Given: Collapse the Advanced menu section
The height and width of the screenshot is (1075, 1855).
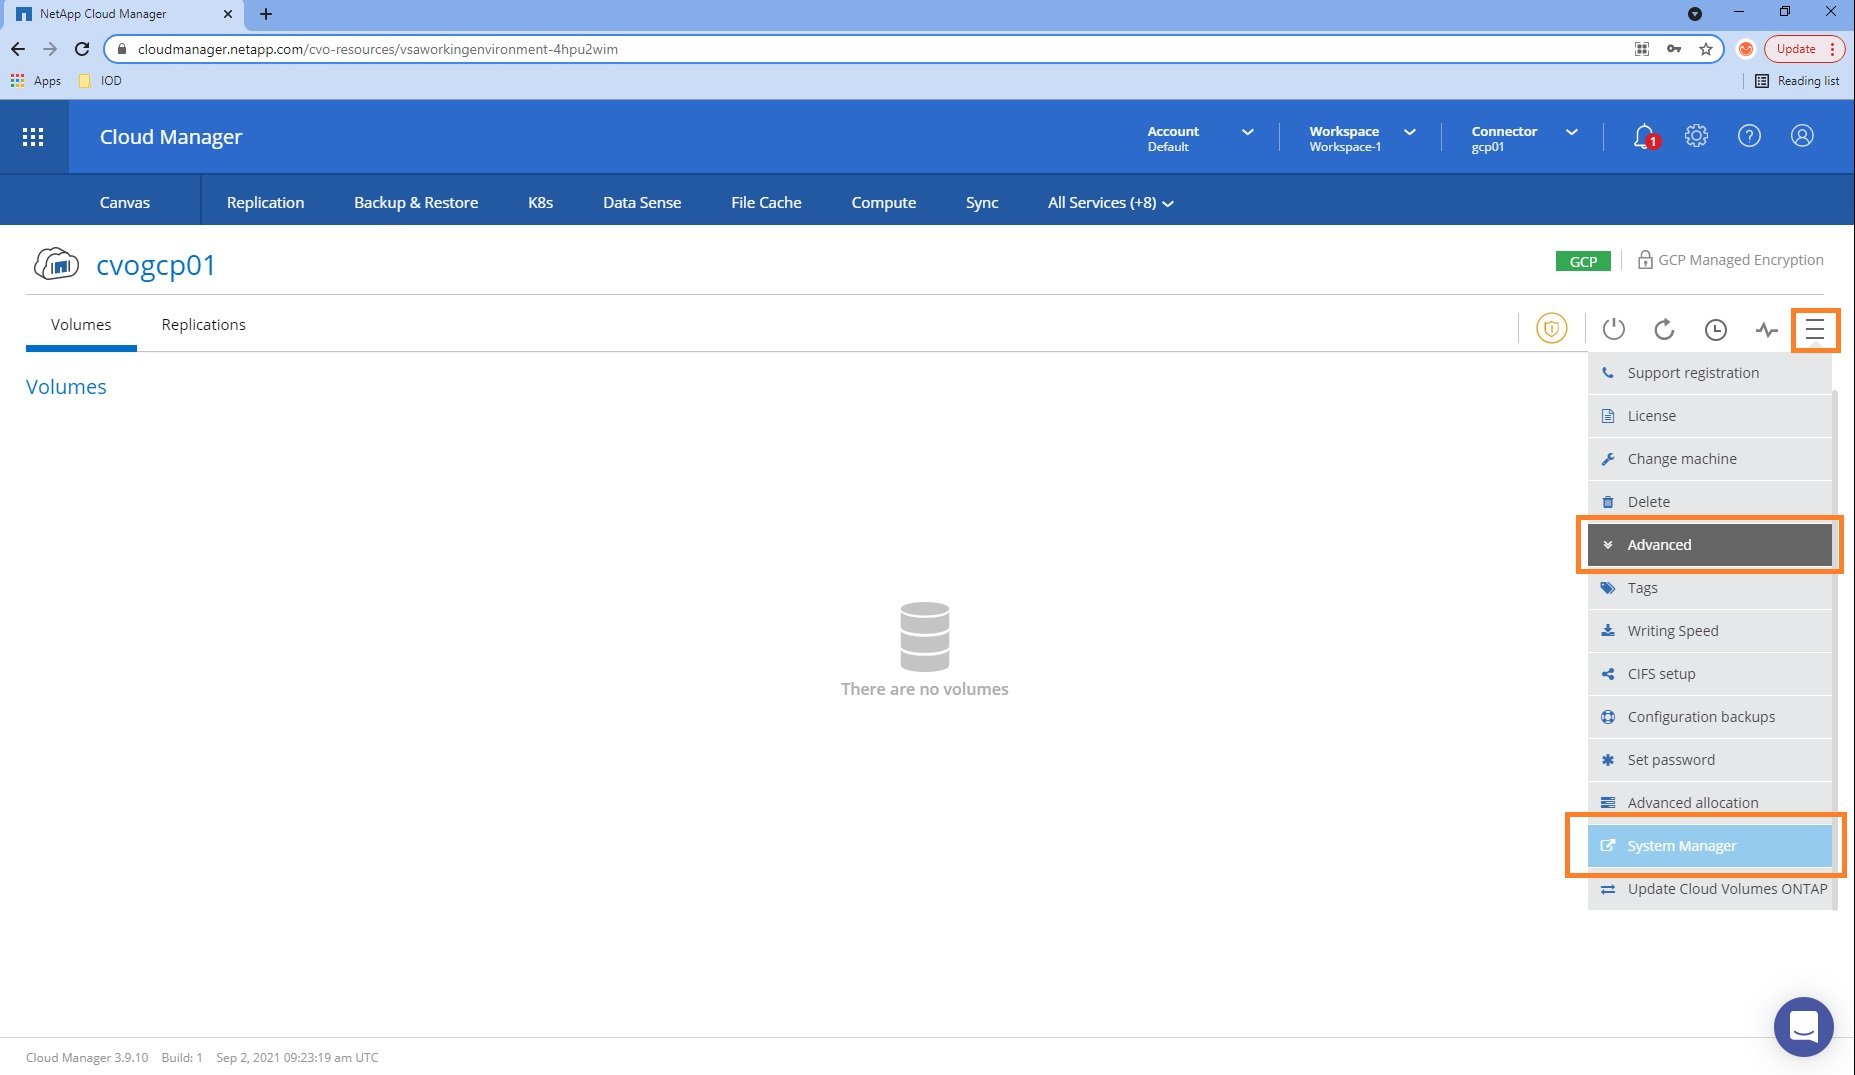Looking at the screenshot, I should pyautogui.click(x=1709, y=545).
